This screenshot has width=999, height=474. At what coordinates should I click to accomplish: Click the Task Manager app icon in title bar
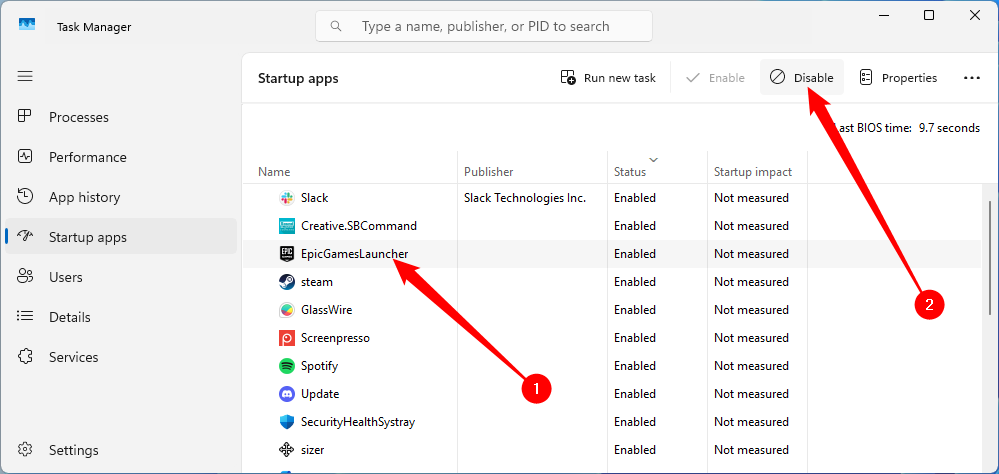(x=26, y=25)
